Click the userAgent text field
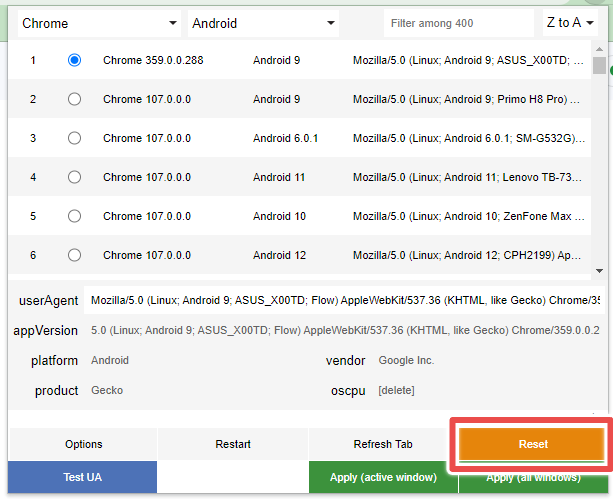613x499 pixels. pos(344,300)
